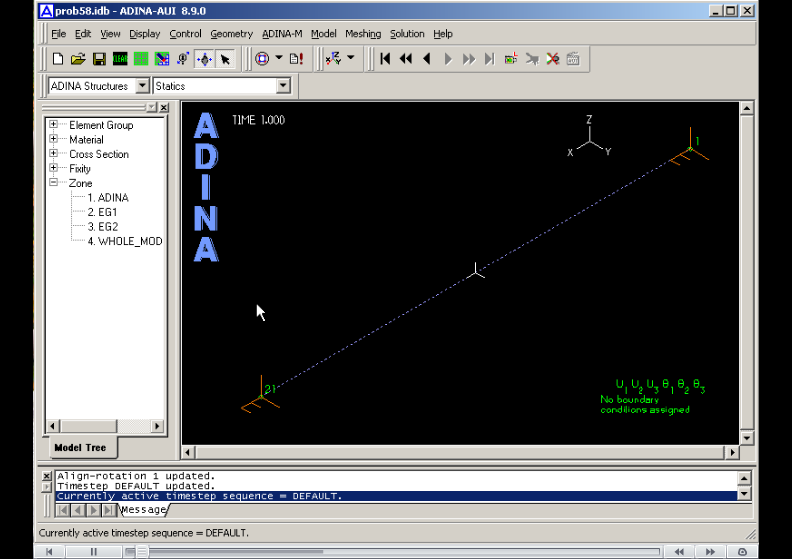Open the Meshing menu
This screenshot has width=792, height=559.
pyautogui.click(x=363, y=34)
